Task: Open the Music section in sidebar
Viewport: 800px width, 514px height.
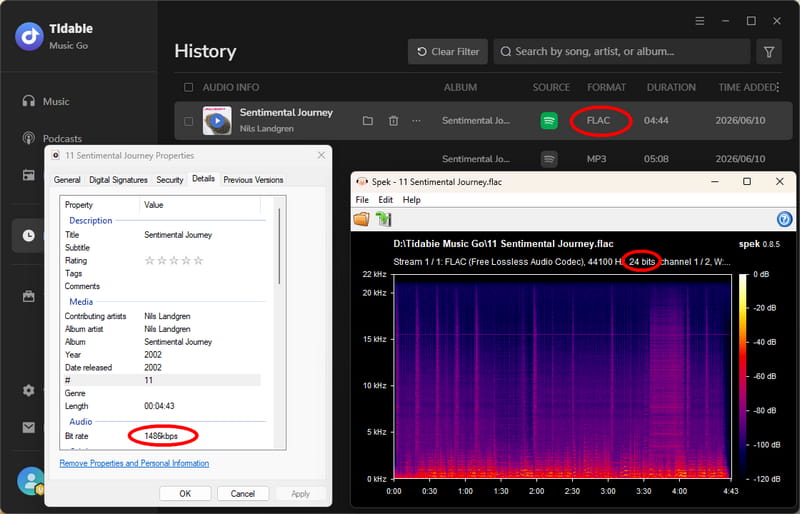Action: pyautogui.click(x=46, y=101)
